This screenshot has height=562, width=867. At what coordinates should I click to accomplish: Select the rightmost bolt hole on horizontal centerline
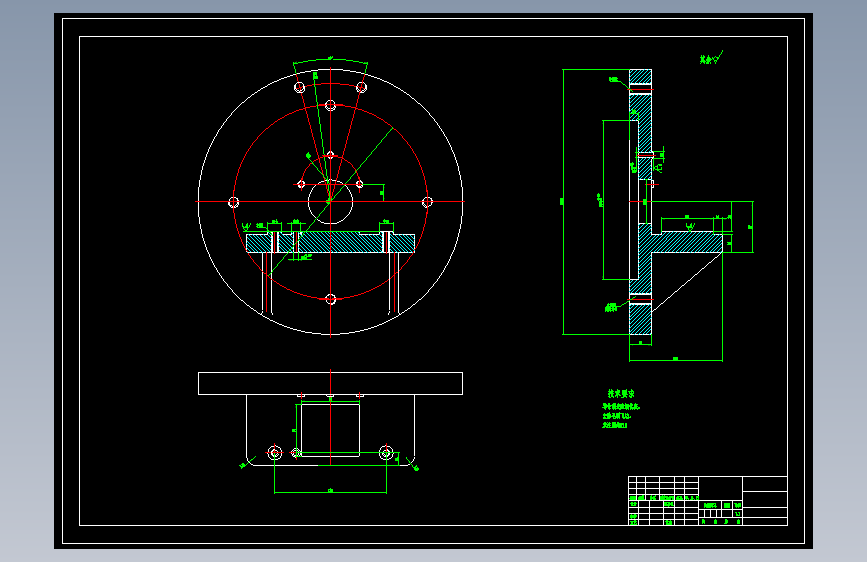[427, 202]
